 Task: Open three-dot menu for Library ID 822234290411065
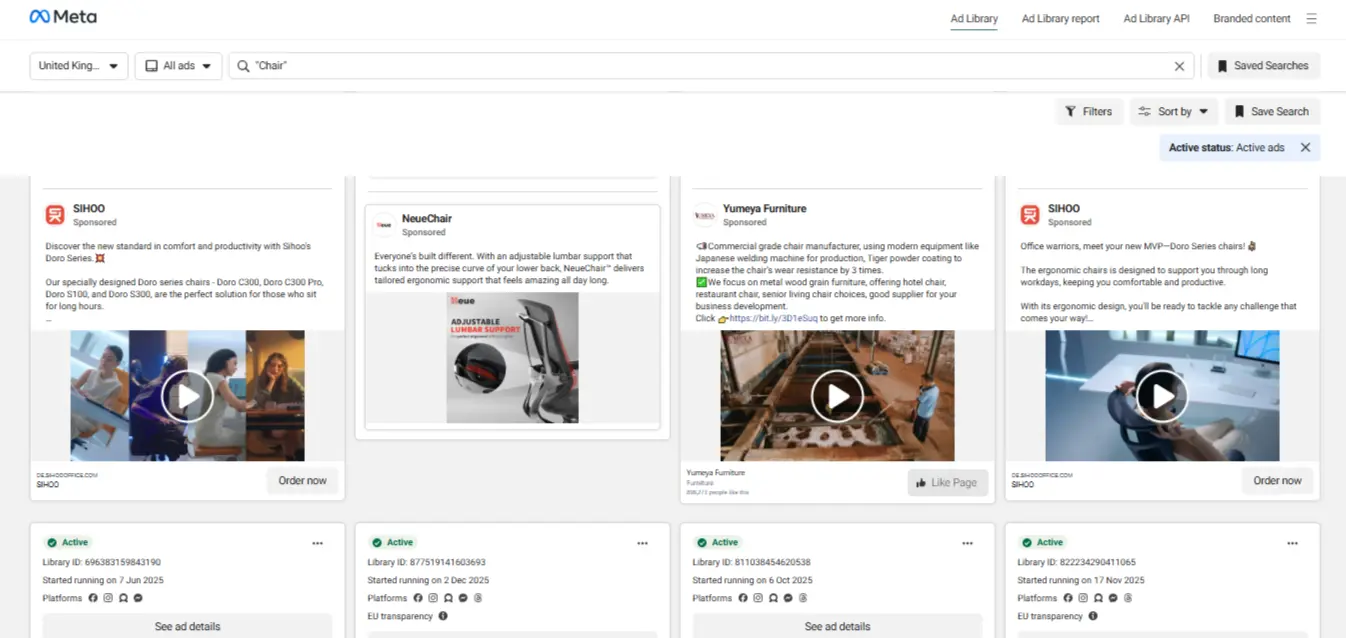pos(1292,543)
